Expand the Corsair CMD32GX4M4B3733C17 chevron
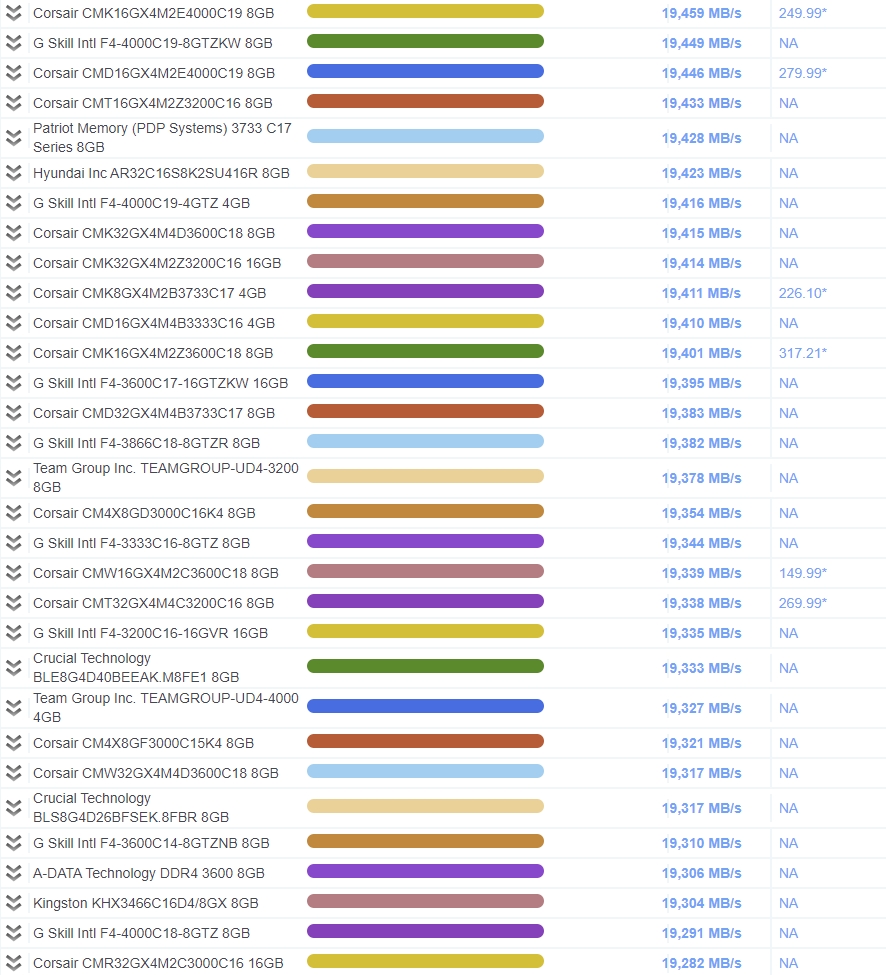 pos(14,413)
